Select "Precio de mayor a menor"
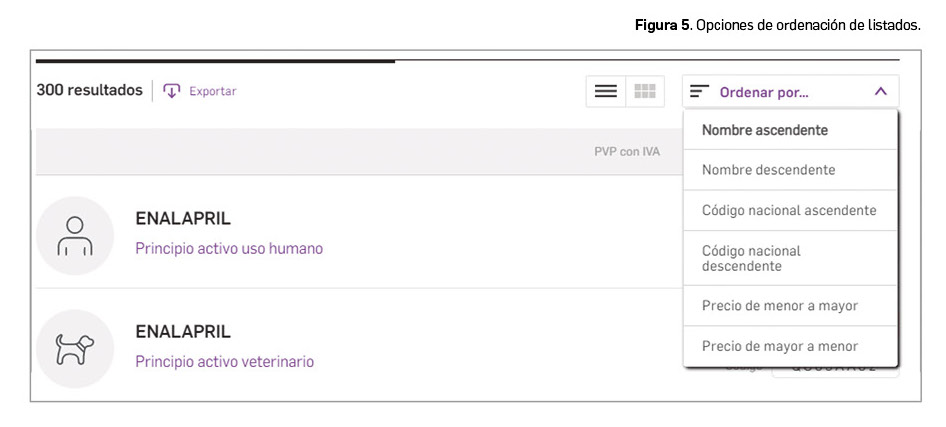 point(780,346)
